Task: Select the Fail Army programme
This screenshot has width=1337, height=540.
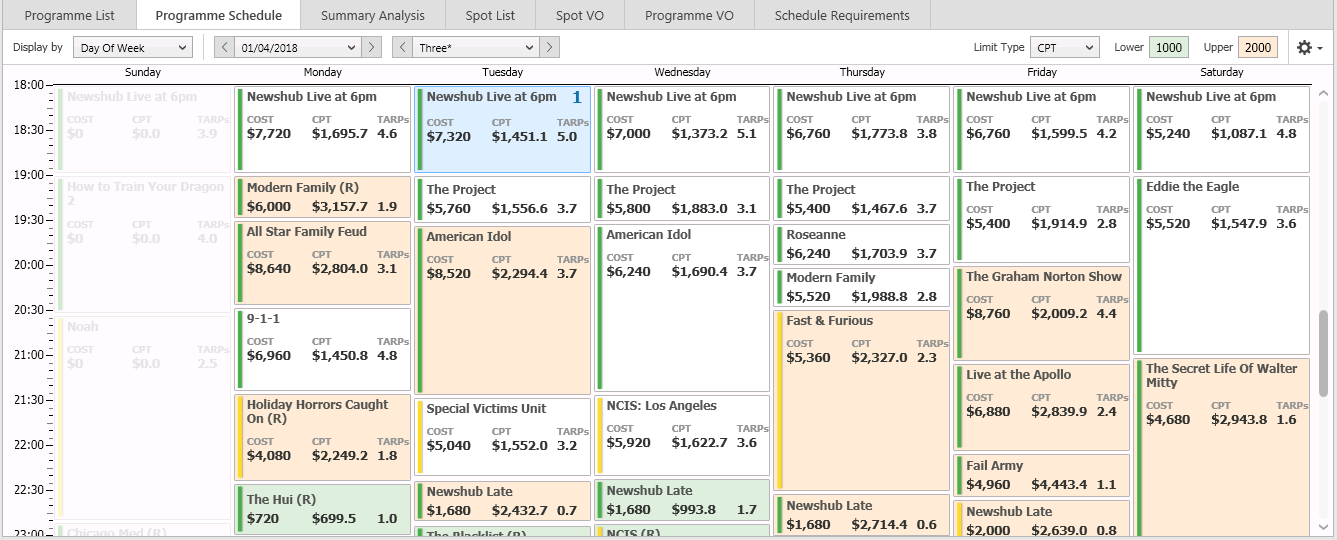Action: tap(1042, 475)
